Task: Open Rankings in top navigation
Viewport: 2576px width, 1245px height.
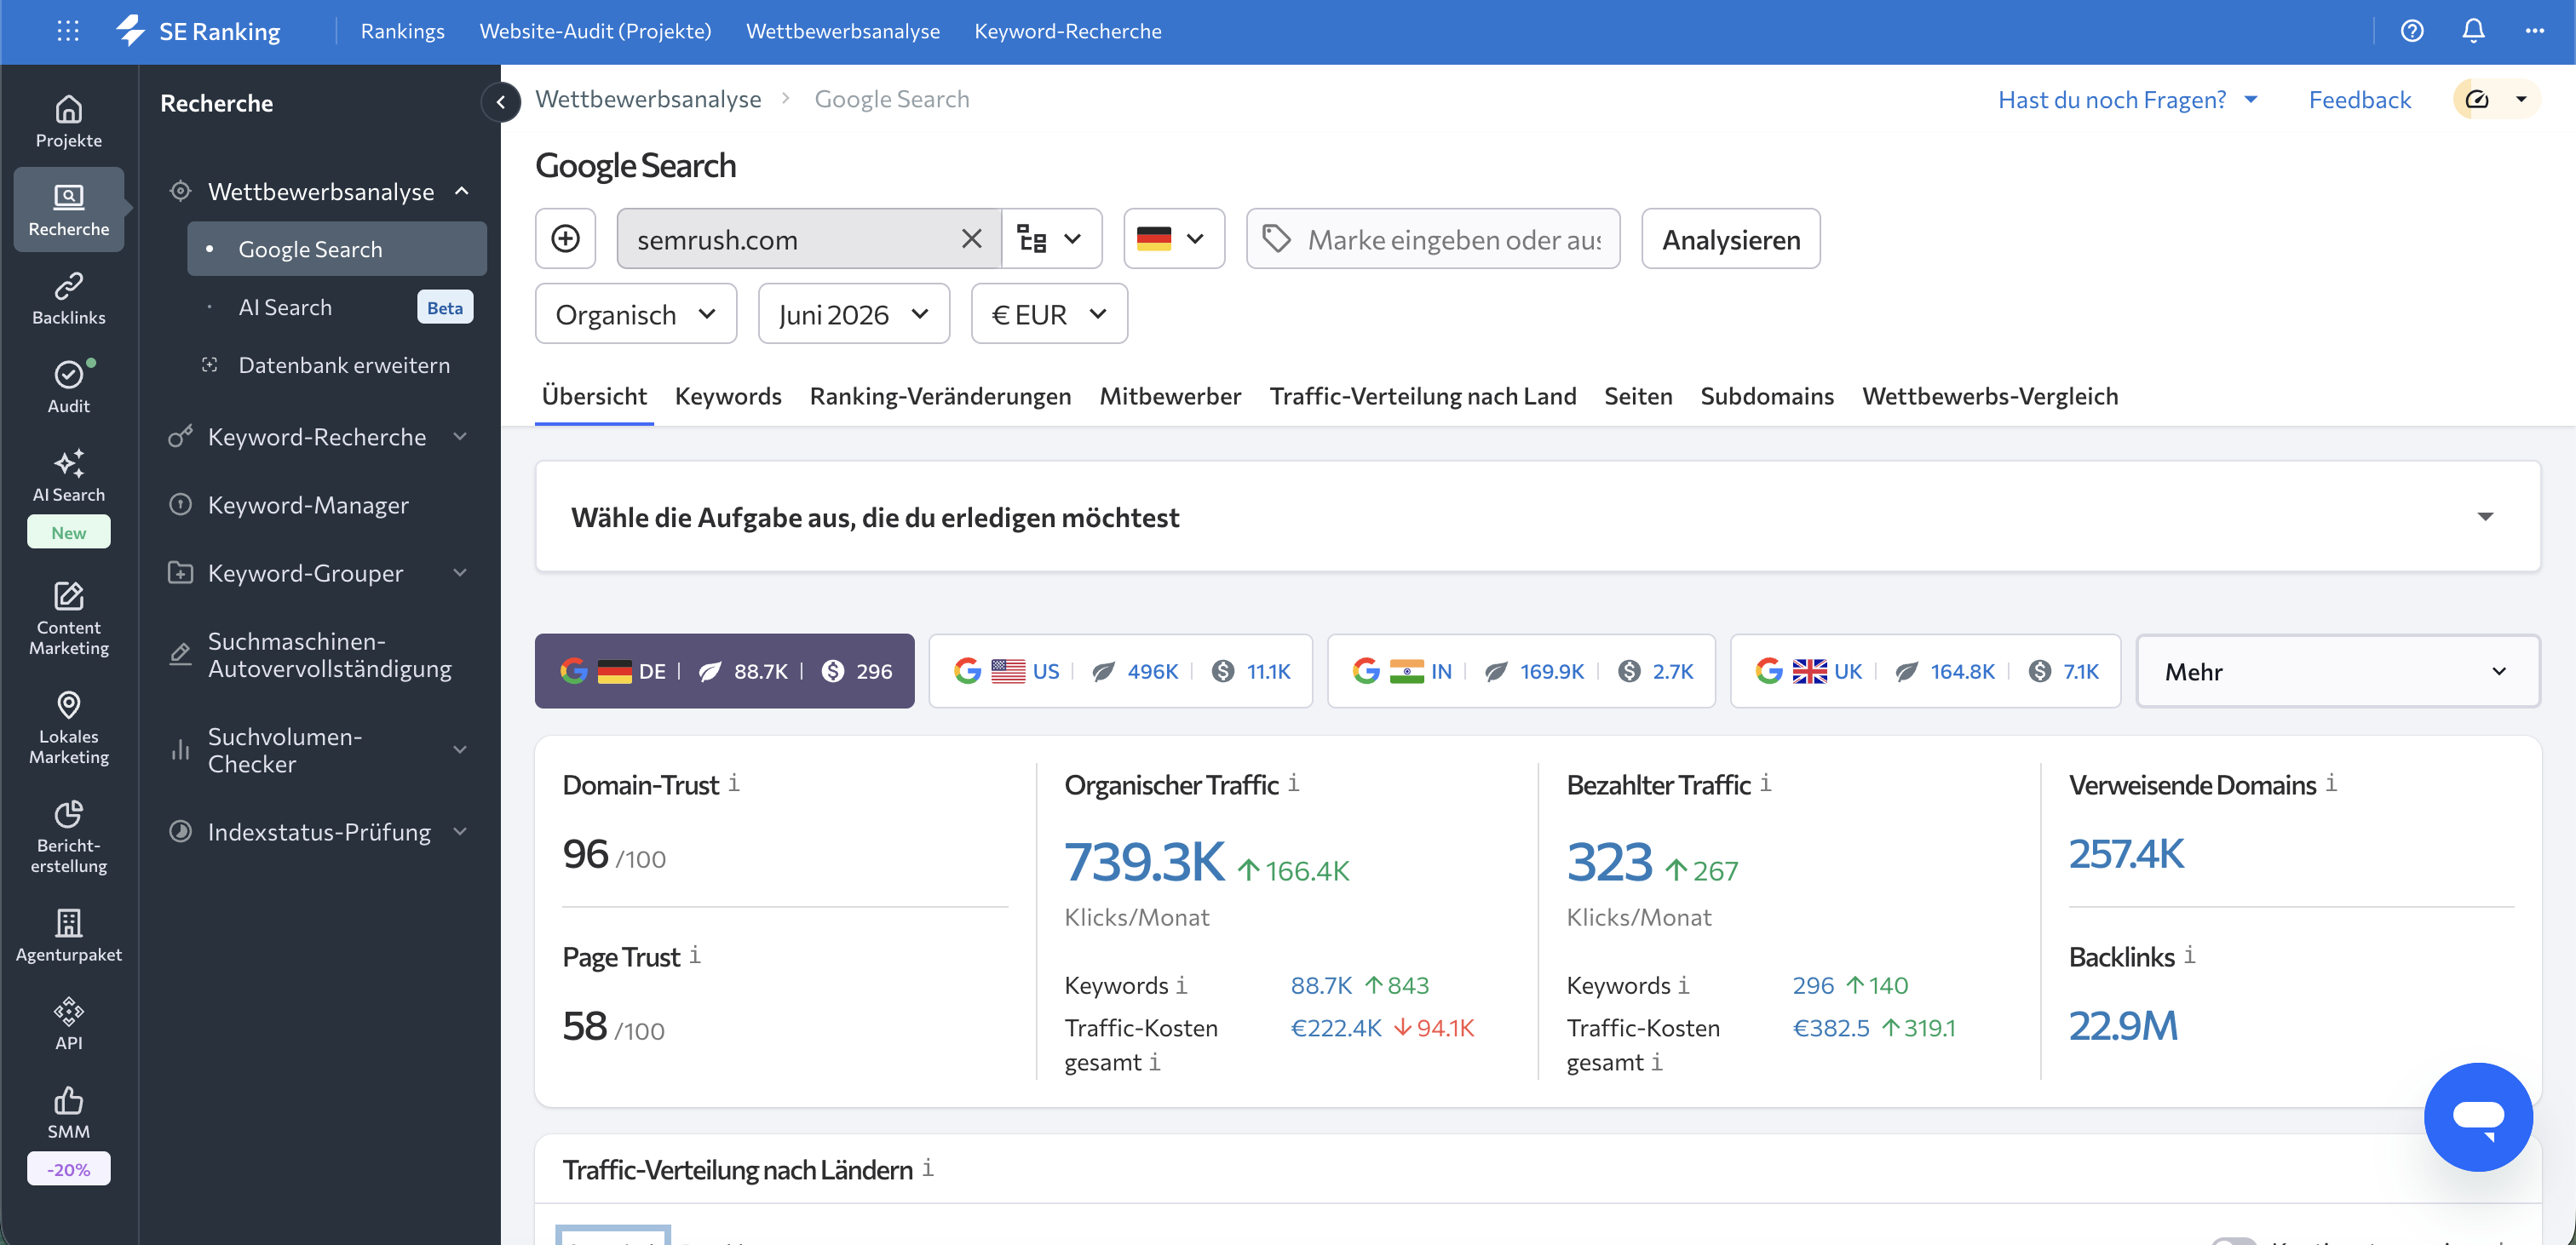Action: click(403, 31)
